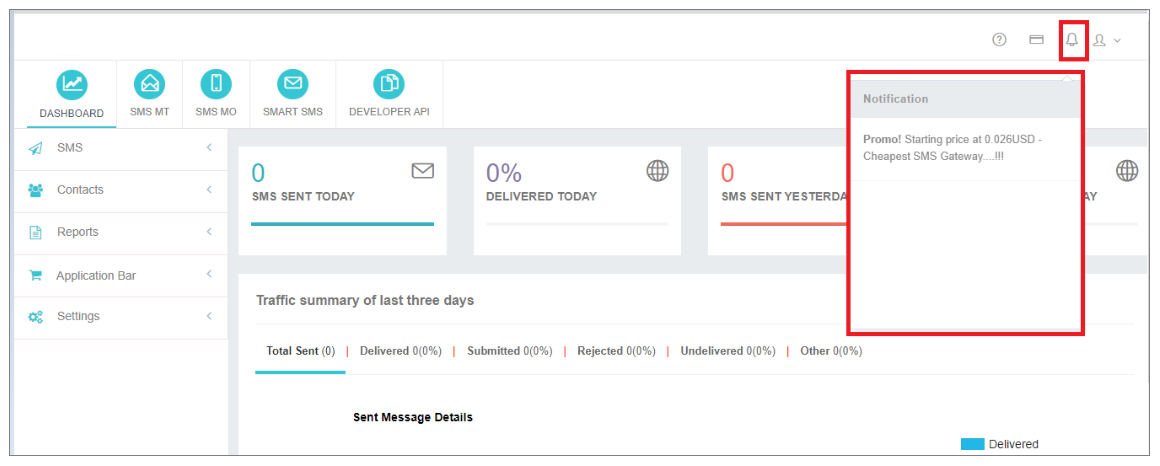Click the Settings gears sidebar icon

(x=36, y=317)
